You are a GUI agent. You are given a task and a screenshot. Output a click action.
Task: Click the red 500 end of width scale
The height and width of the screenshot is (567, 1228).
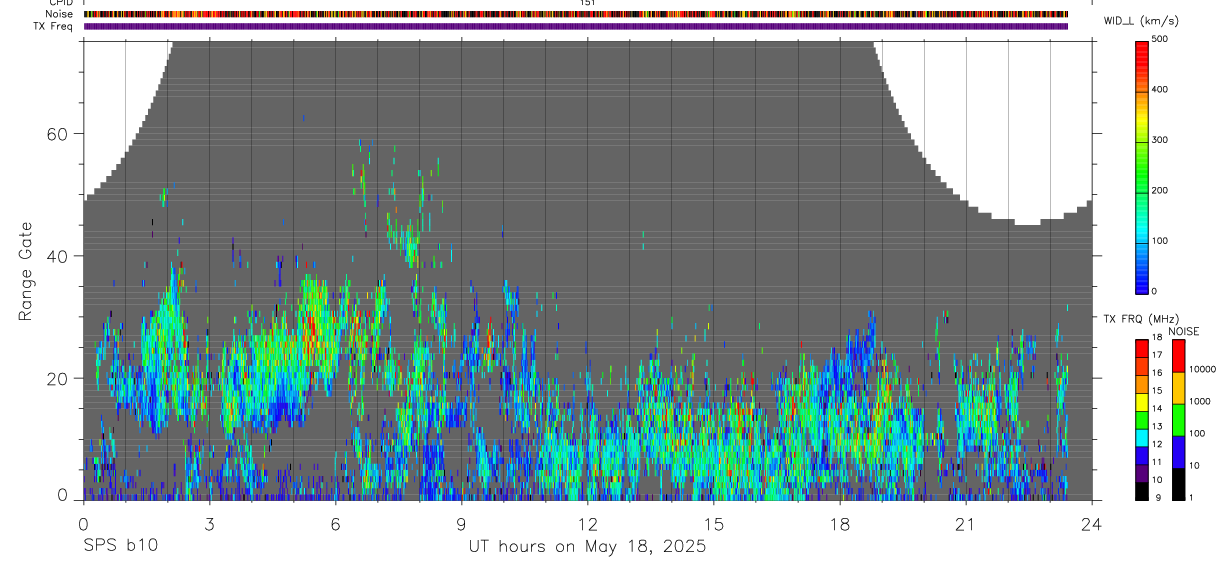[x=1142, y=44]
